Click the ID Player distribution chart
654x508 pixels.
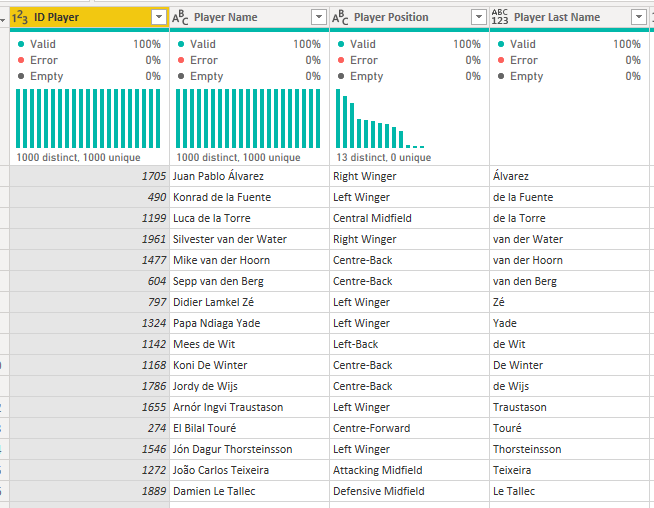88,118
